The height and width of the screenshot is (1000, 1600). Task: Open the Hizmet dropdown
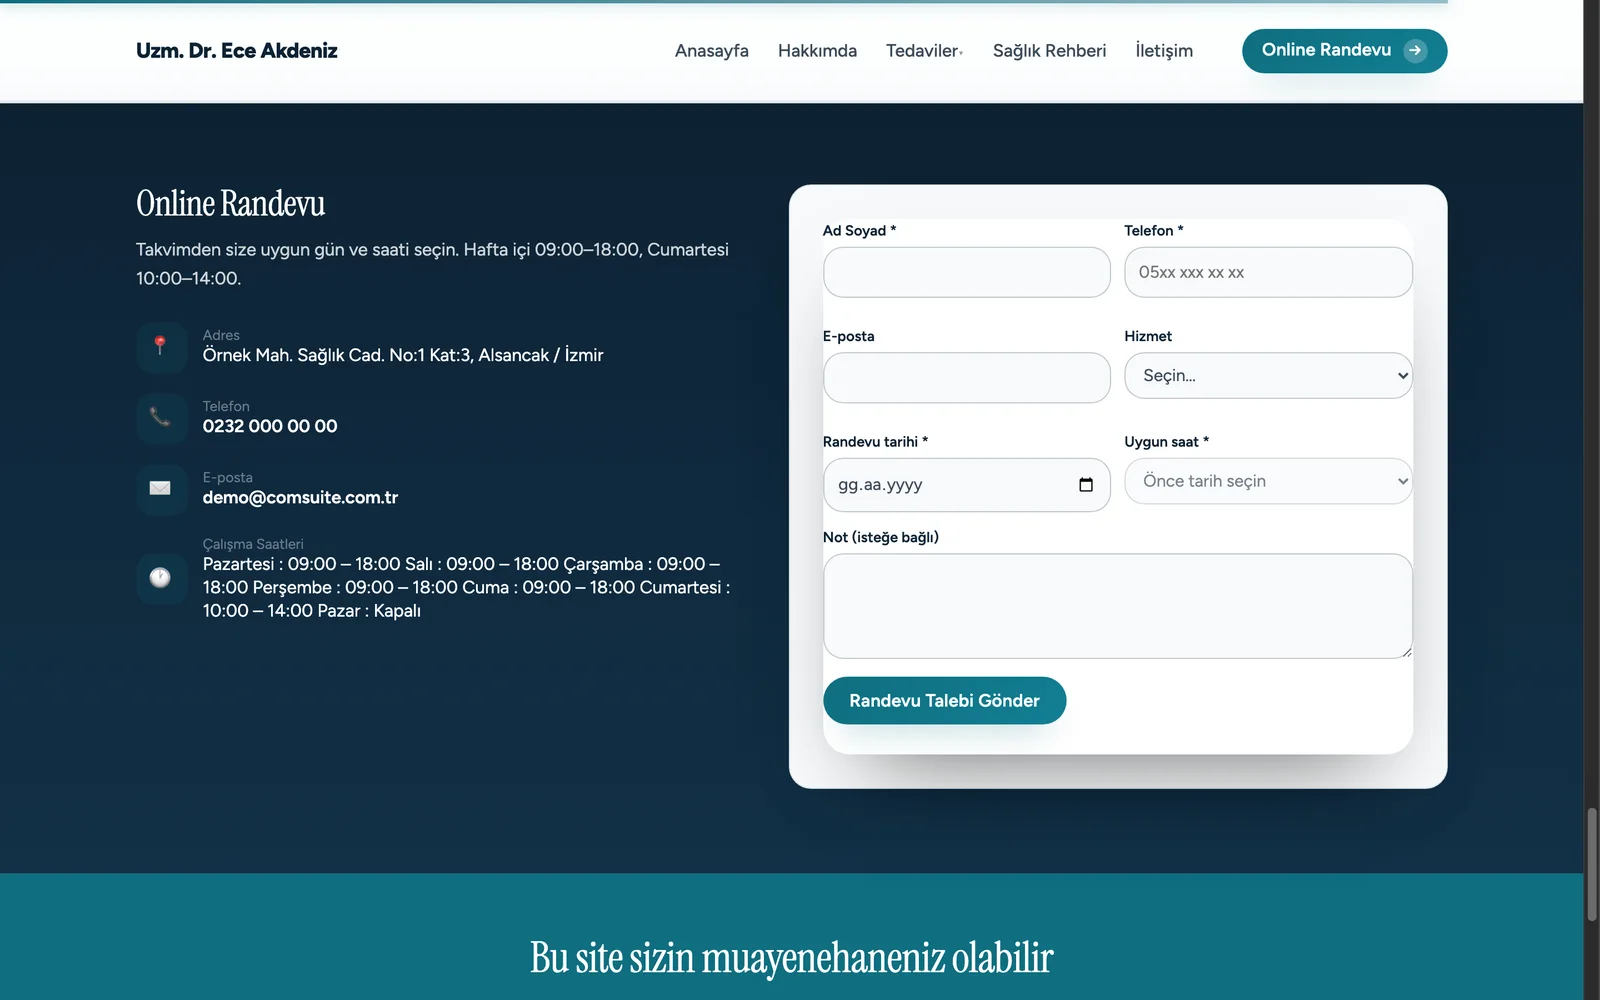[1268, 376]
